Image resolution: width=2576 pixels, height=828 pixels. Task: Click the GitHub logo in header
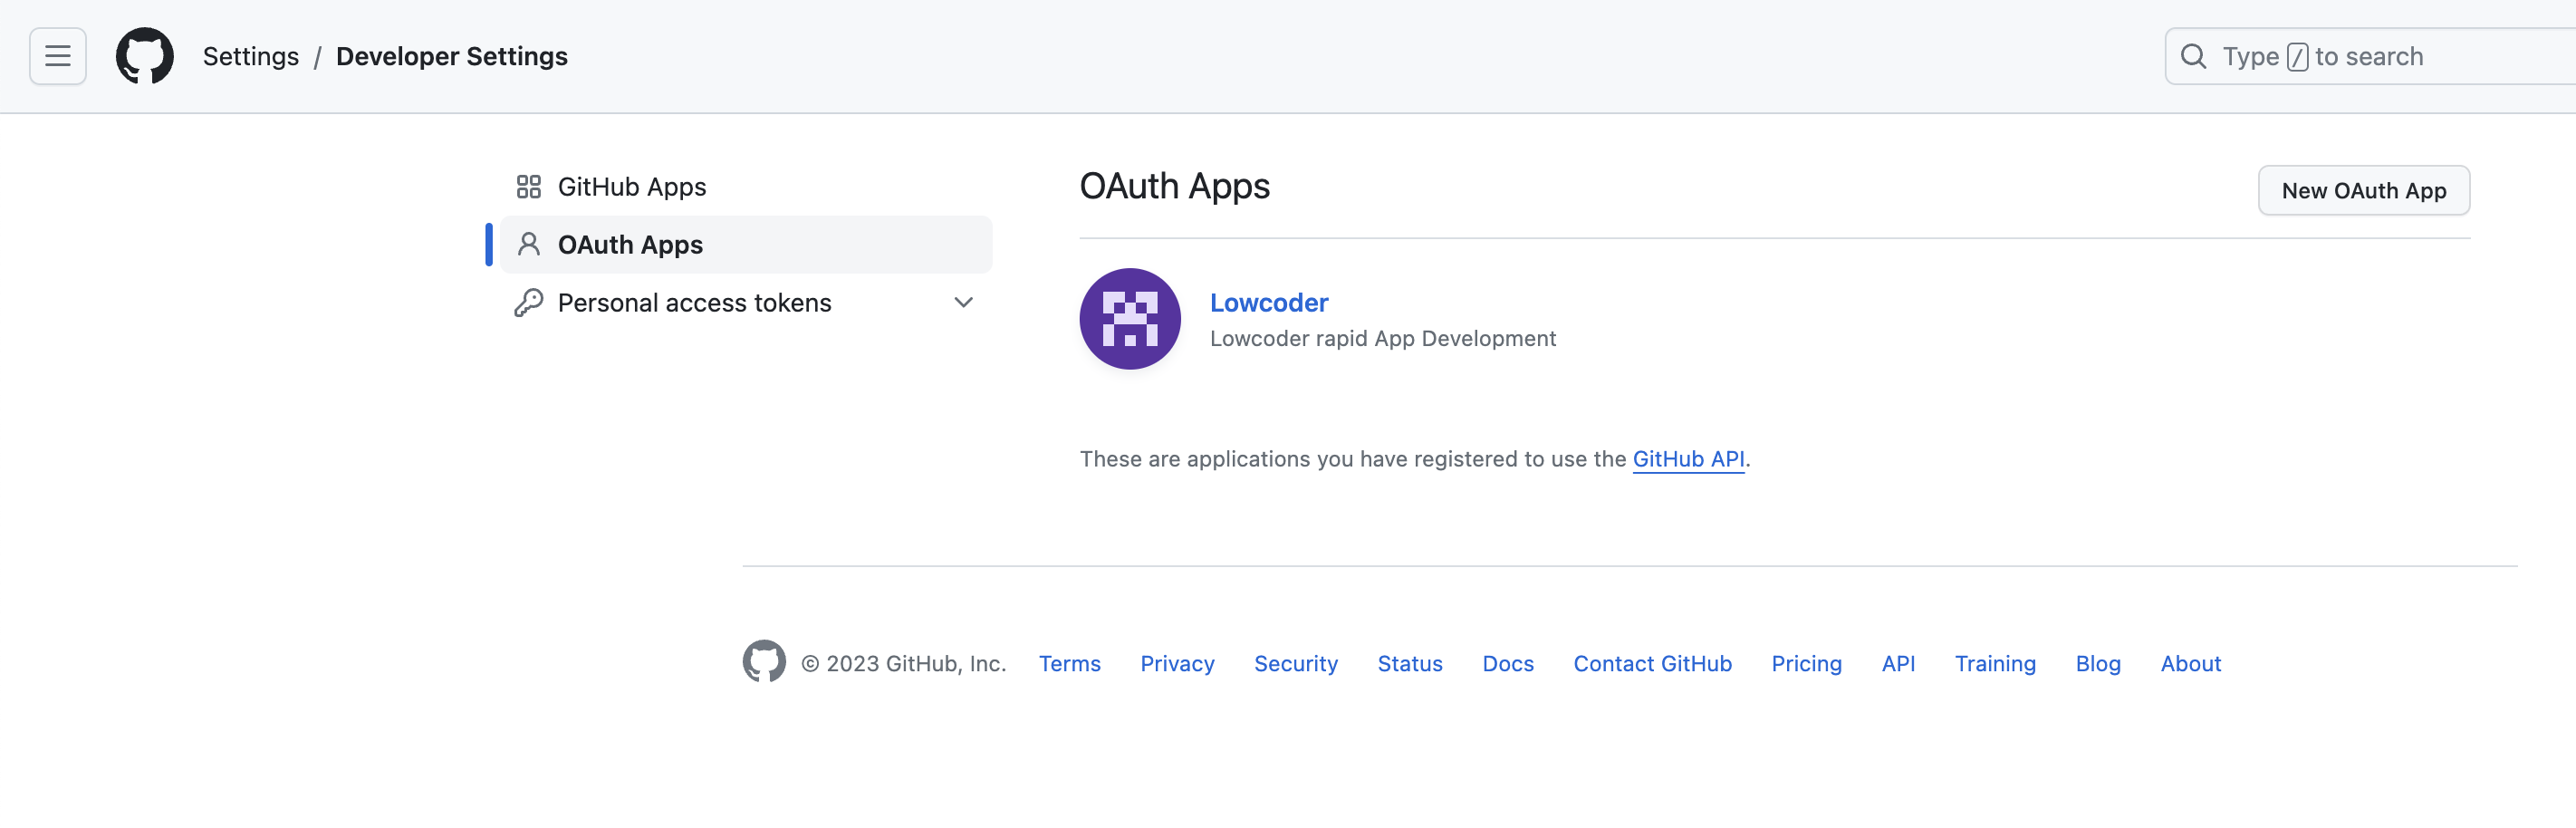tap(145, 56)
